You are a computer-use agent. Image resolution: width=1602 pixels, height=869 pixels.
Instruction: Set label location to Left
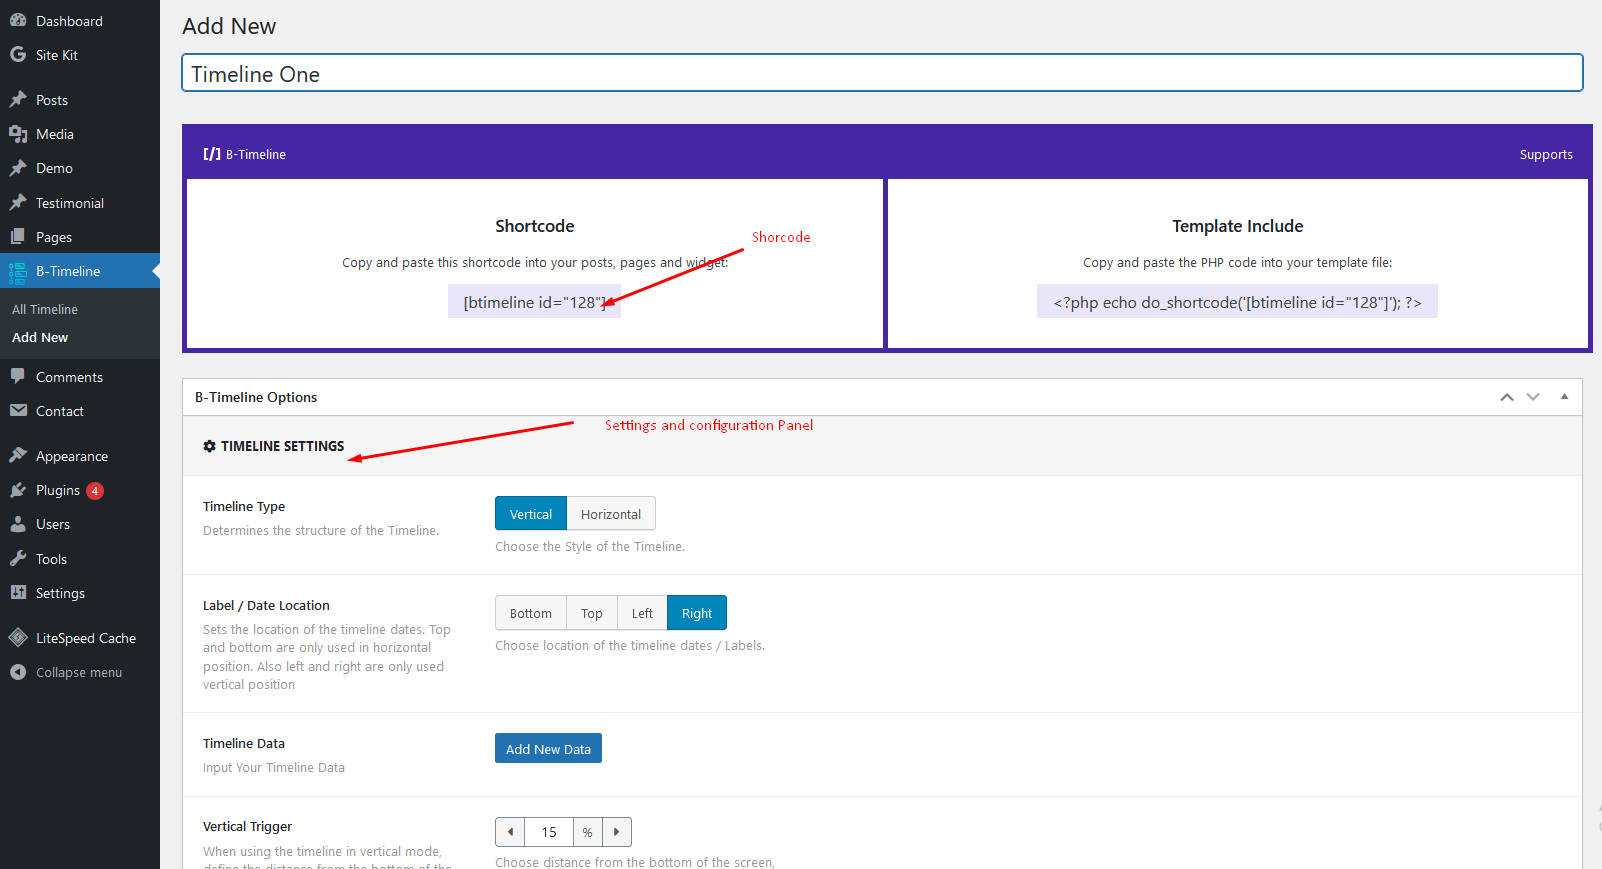pyautogui.click(x=642, y=613)
